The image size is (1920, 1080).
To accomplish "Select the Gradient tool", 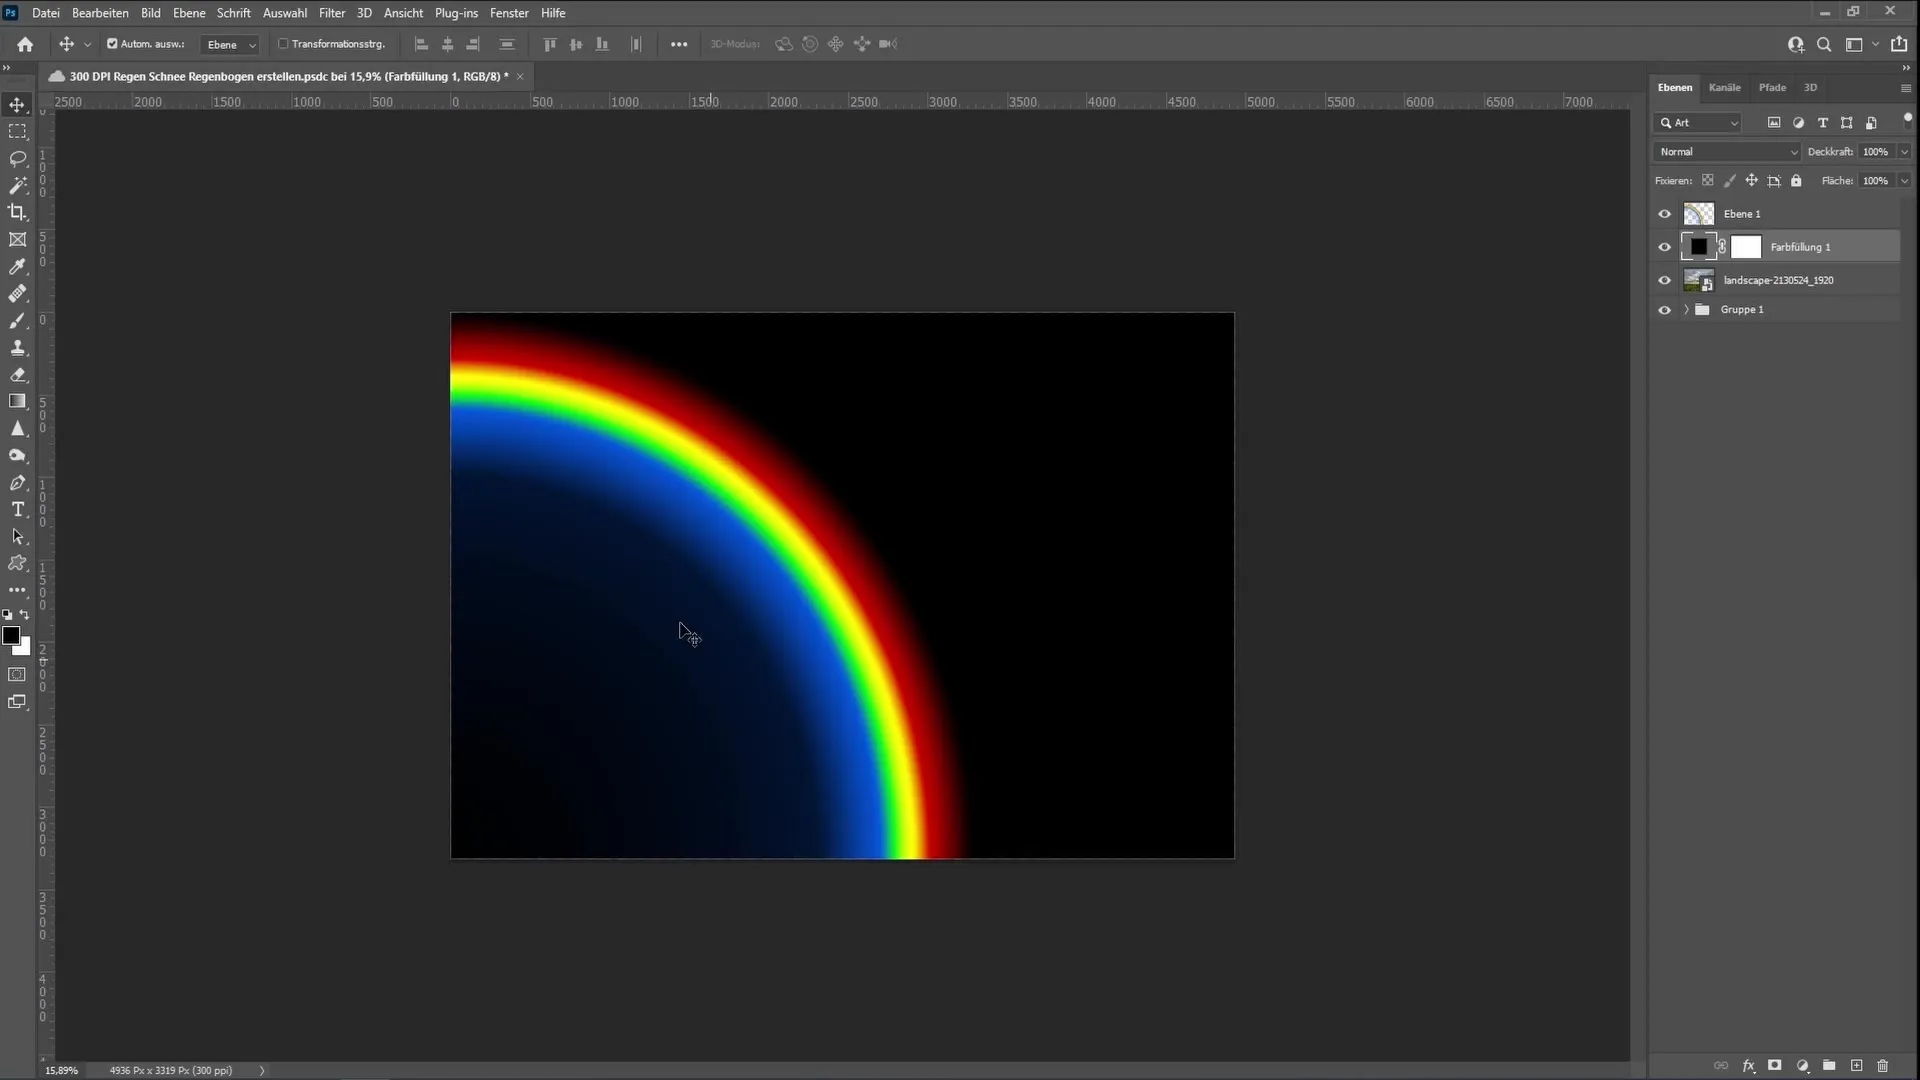I will coord(17,402).
